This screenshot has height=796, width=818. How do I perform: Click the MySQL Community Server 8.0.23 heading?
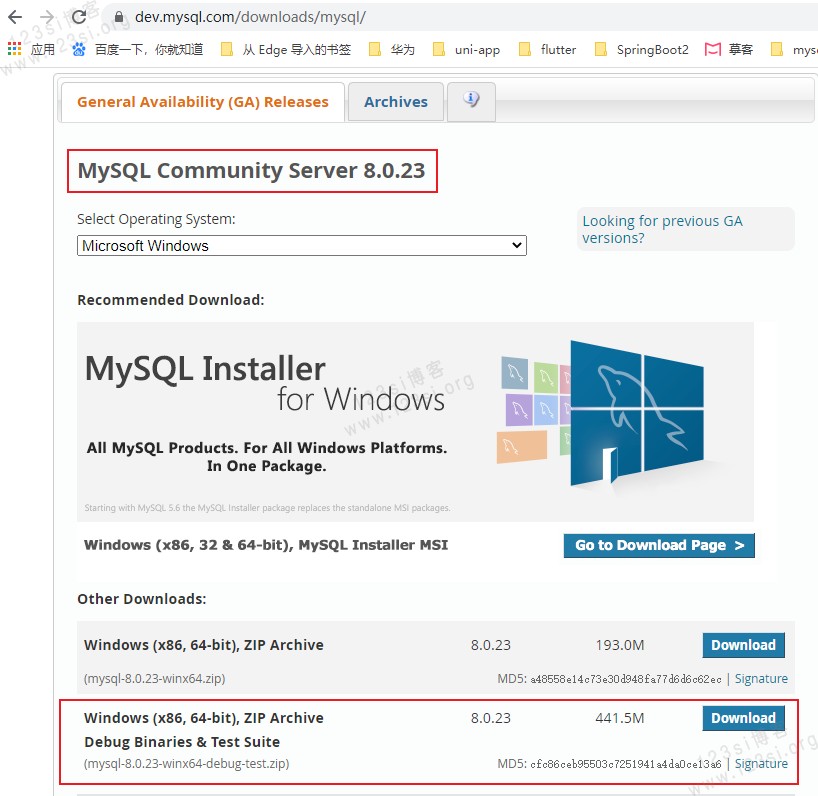coord(251,171)
